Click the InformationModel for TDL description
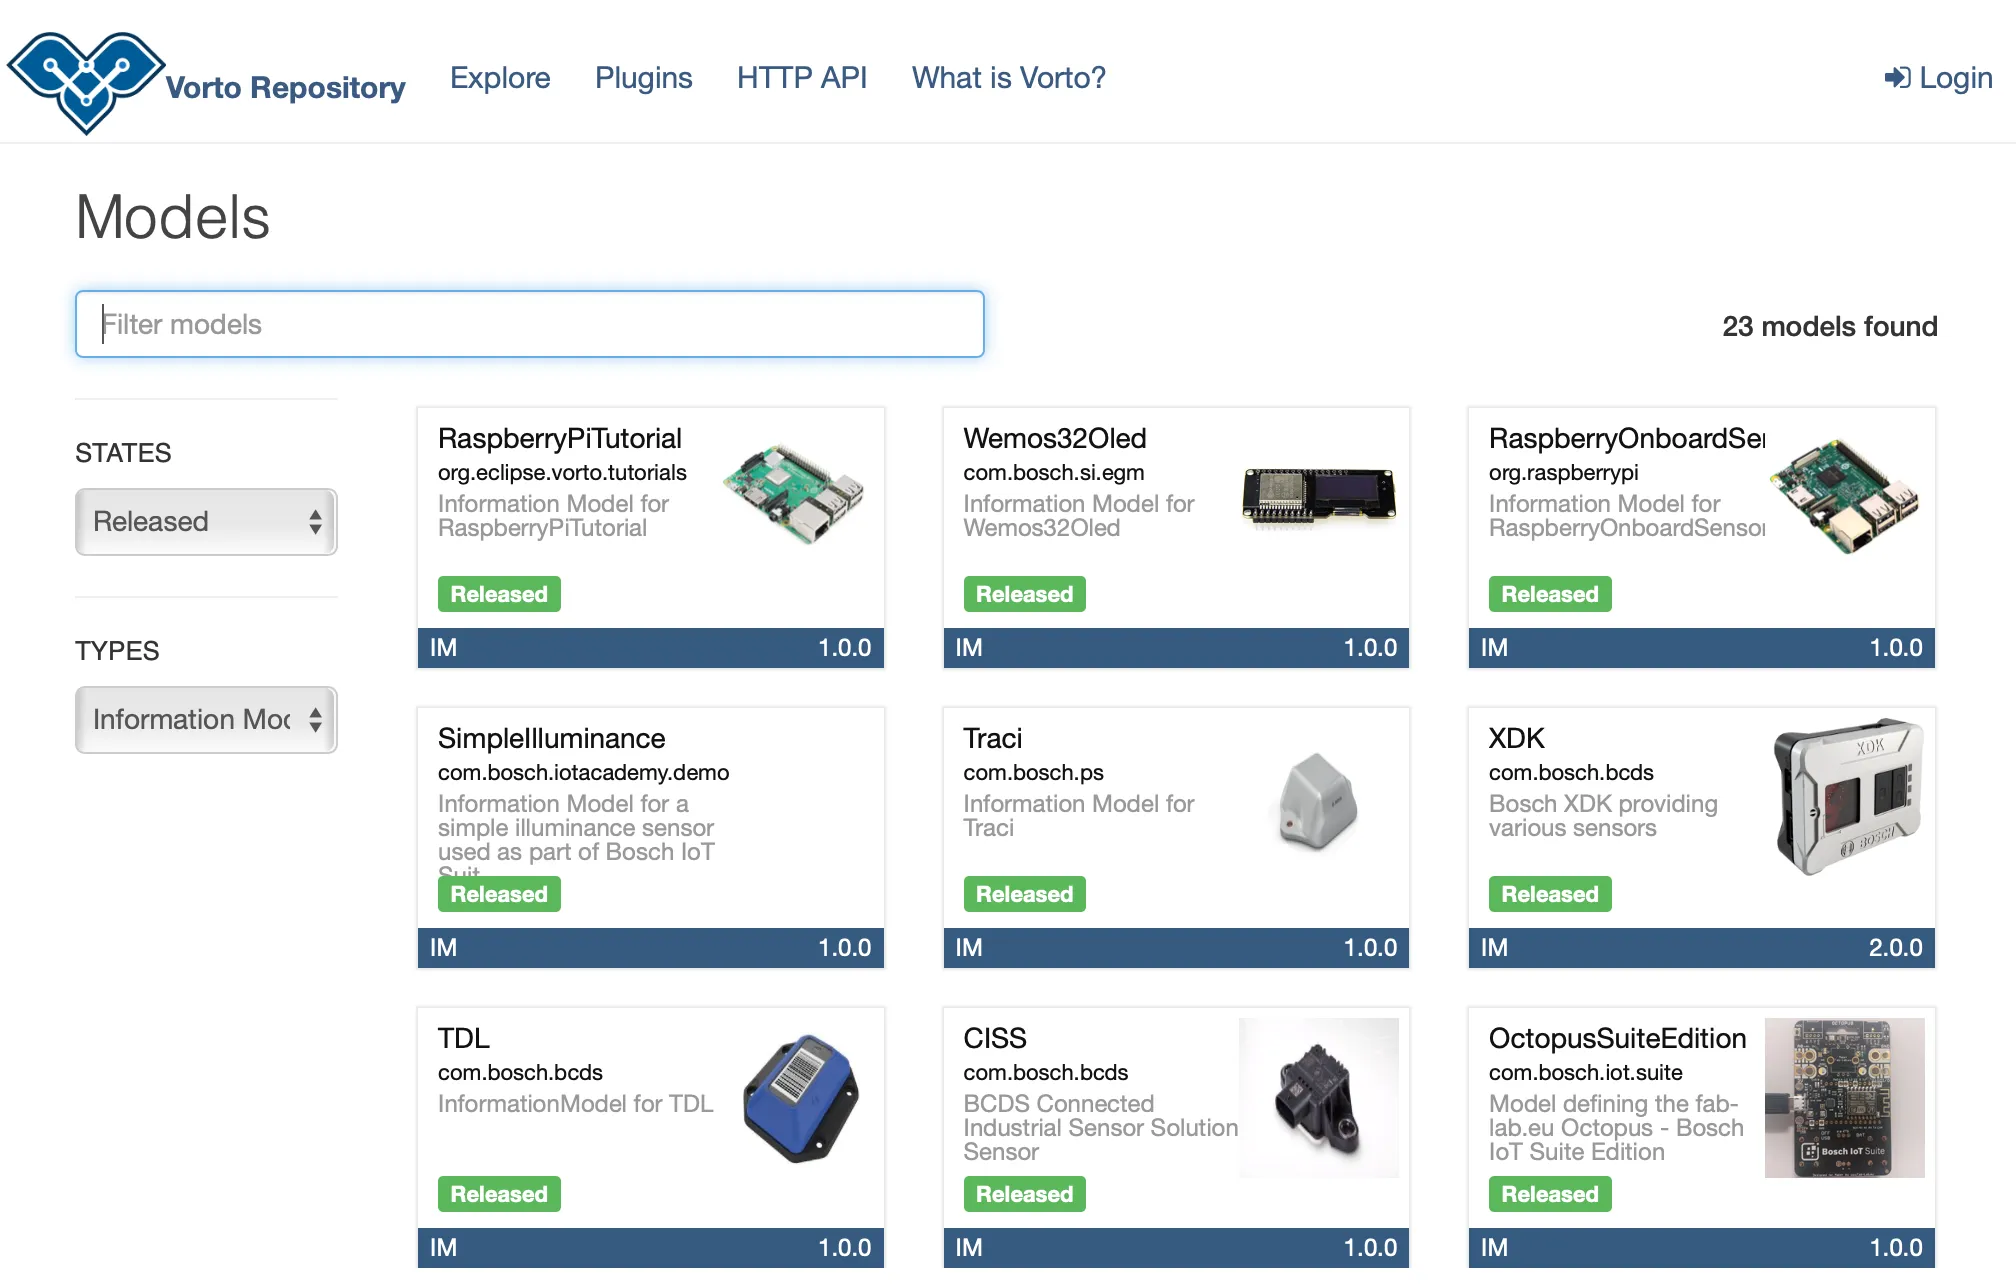The width and height of the screenshot is (2016, 1284). pyautogui.click(x=575, y=1104)
